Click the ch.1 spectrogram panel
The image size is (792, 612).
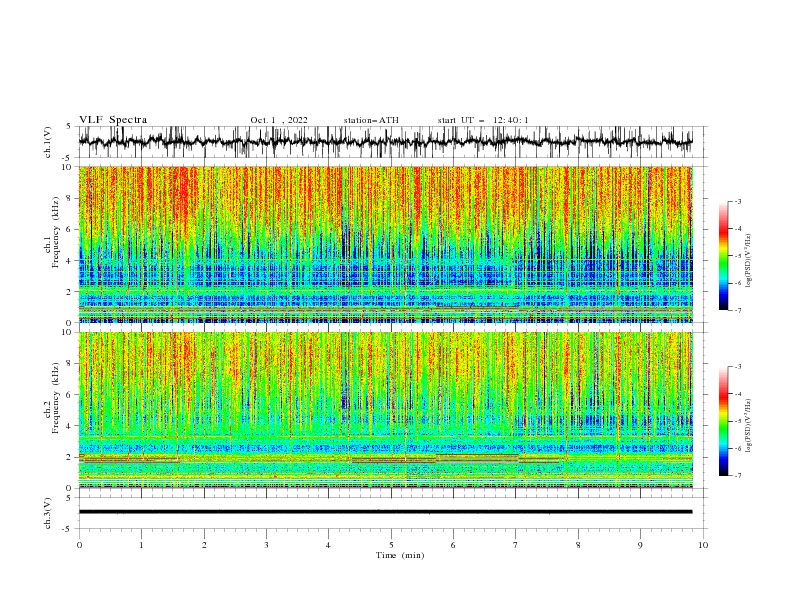[385, 244]
